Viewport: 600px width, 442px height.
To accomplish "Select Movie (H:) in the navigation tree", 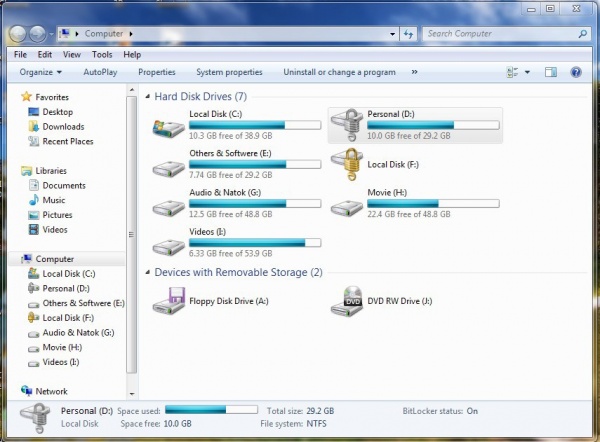I will [55, 347].
